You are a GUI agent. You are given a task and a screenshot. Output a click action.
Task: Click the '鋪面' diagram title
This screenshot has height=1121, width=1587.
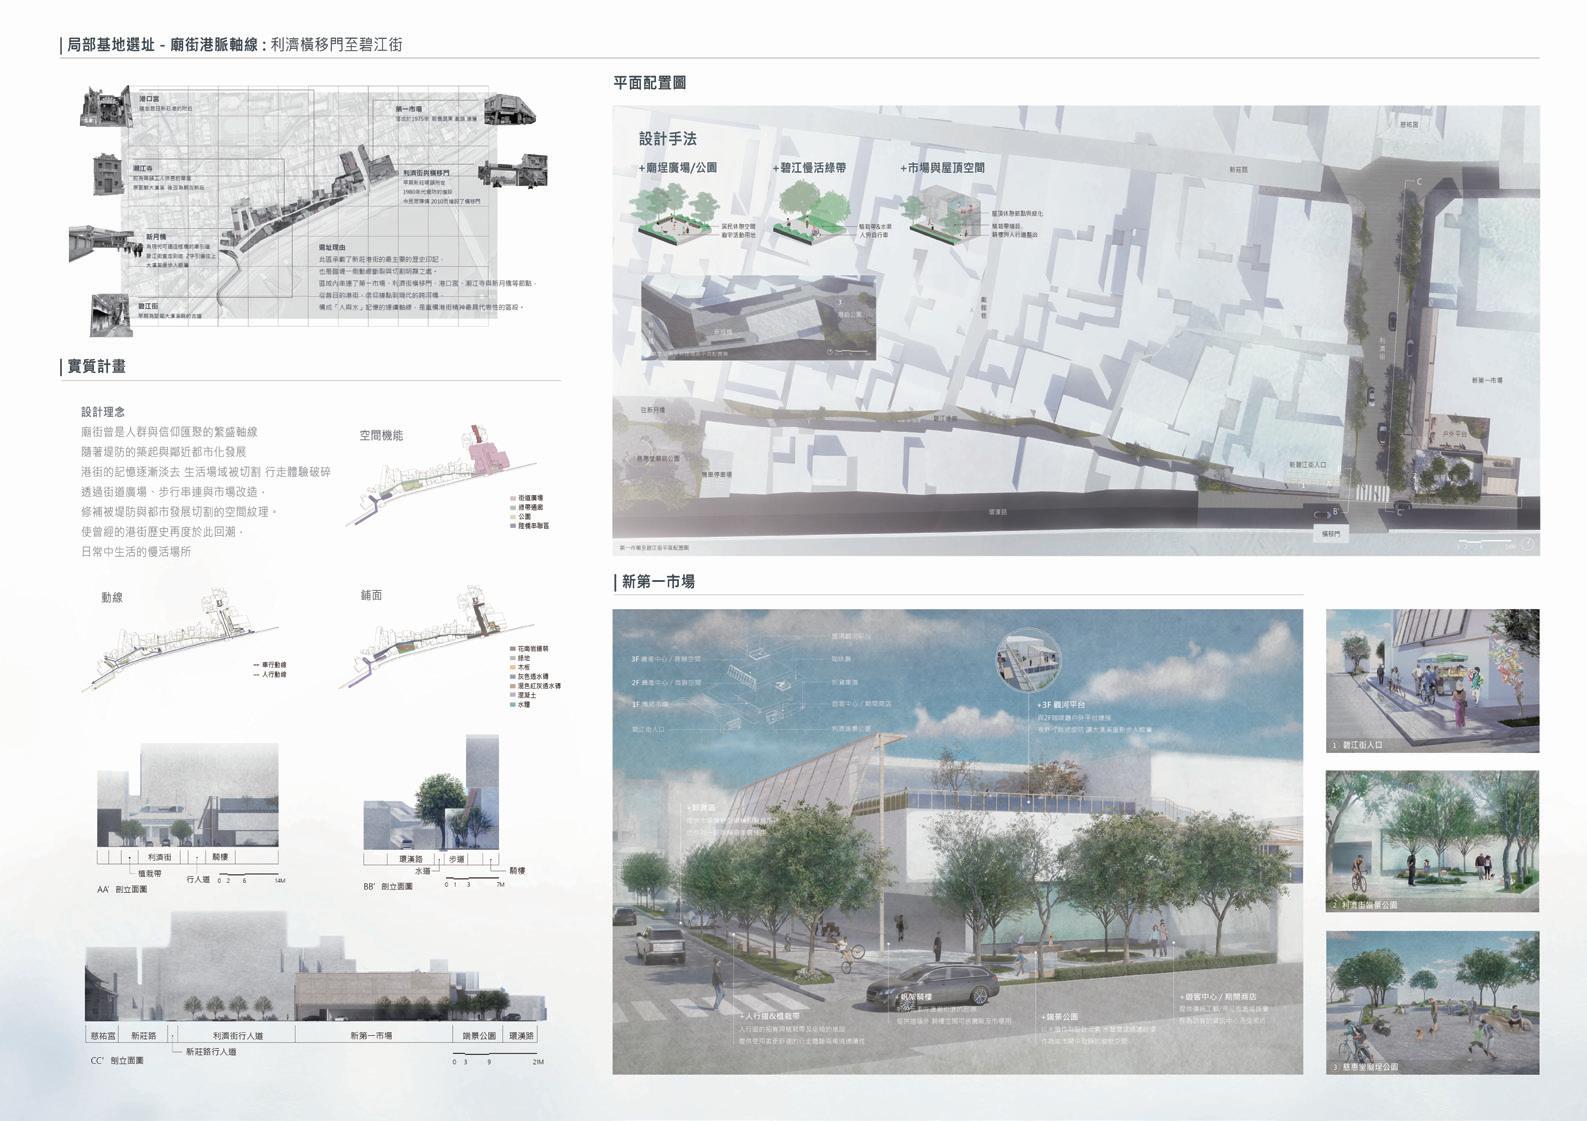click(371, 595)
